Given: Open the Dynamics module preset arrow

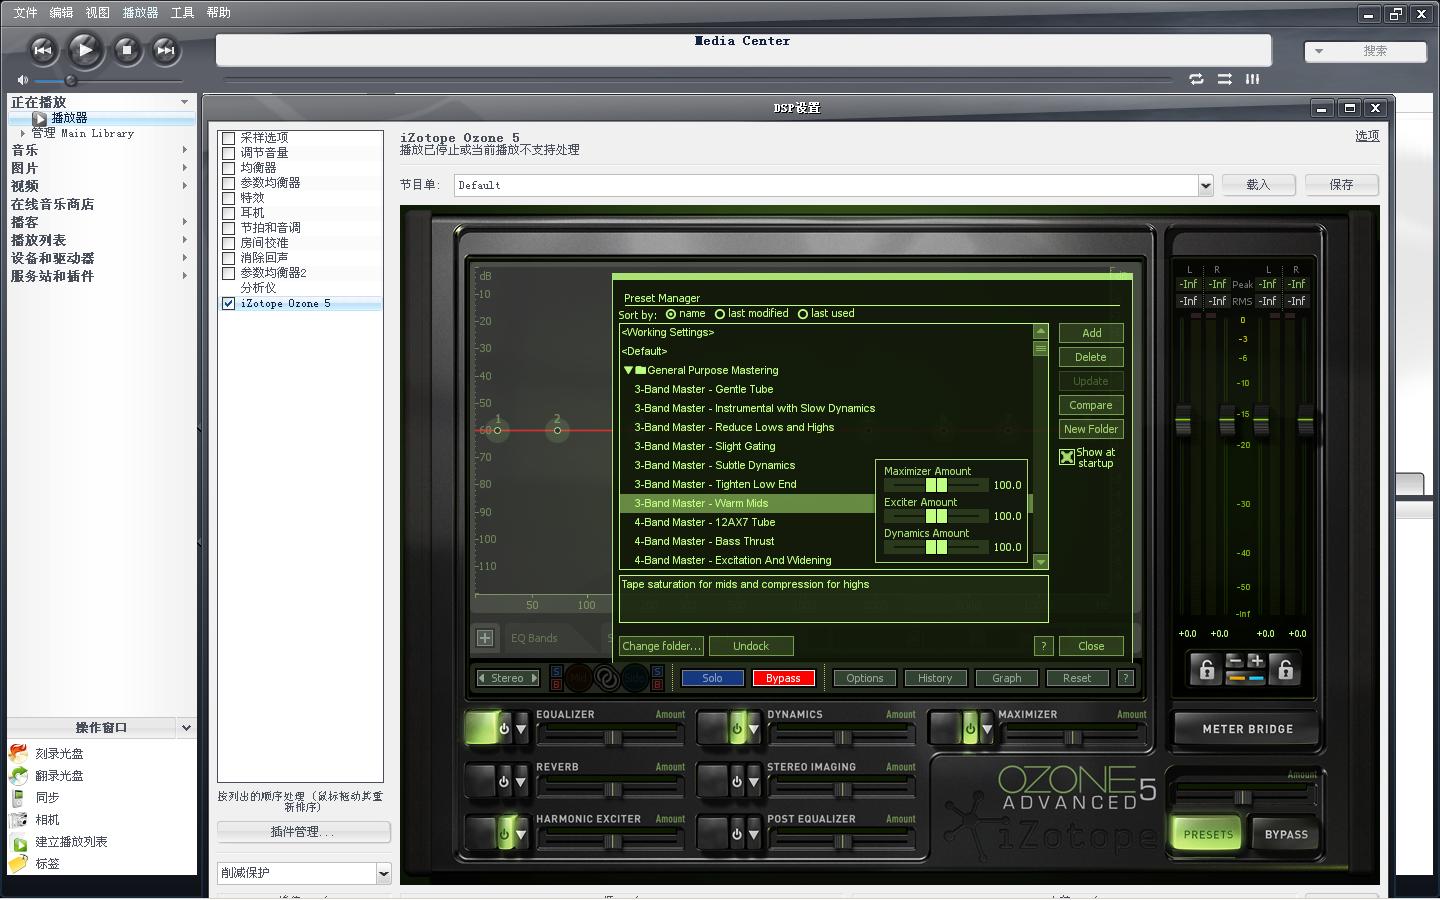Looking at the screenshot, I should pos(754,729).
